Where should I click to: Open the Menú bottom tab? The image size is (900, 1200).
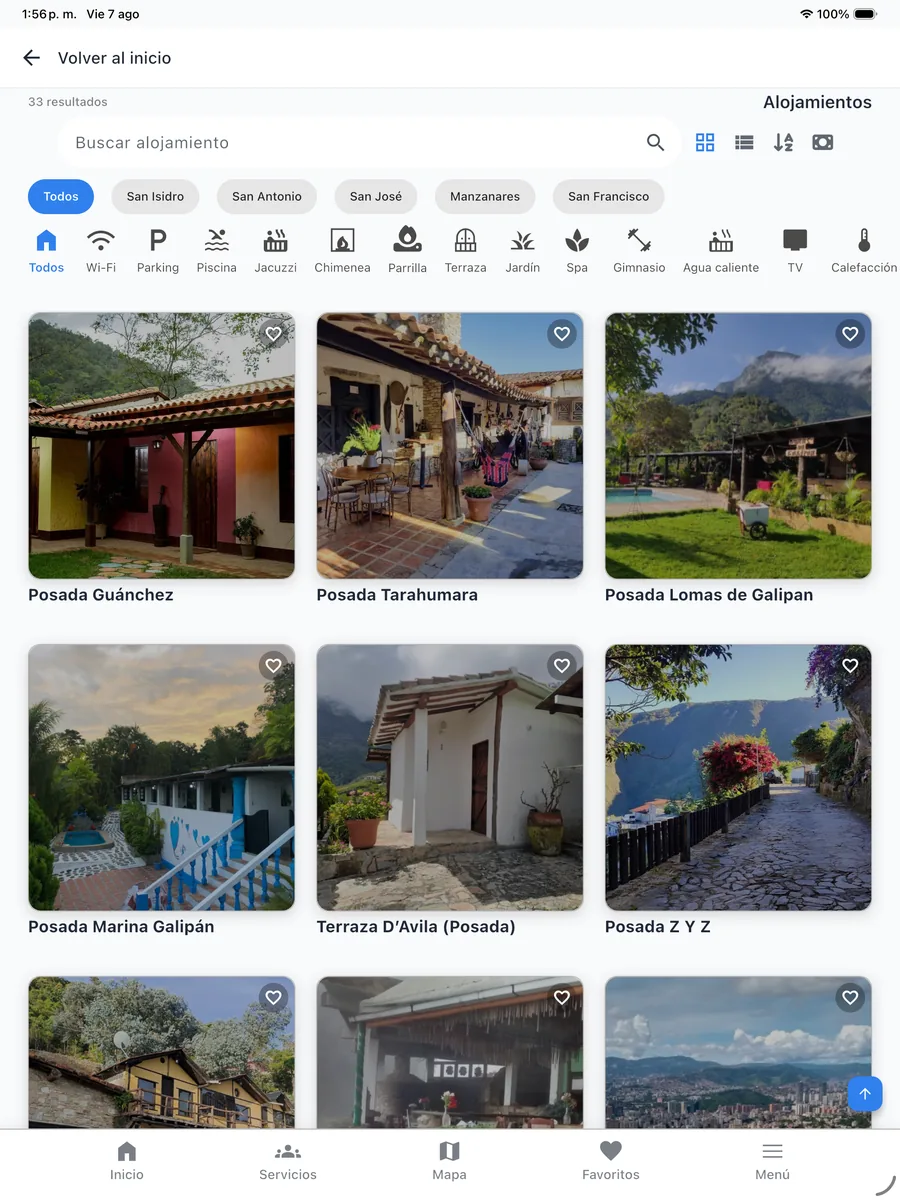pyautogui.click(x=772, y=1162)
